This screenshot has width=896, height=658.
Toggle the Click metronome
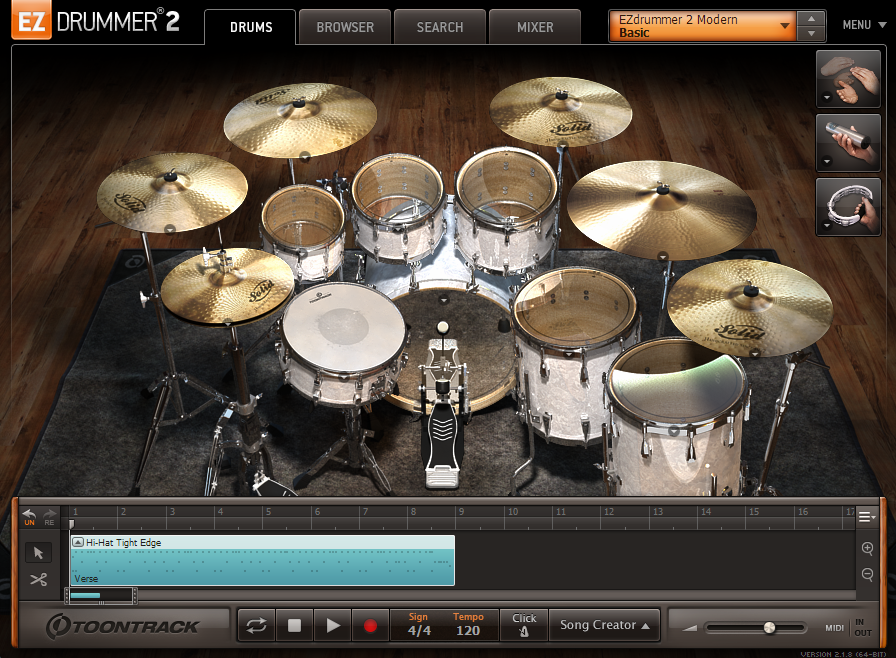point(524,625)
